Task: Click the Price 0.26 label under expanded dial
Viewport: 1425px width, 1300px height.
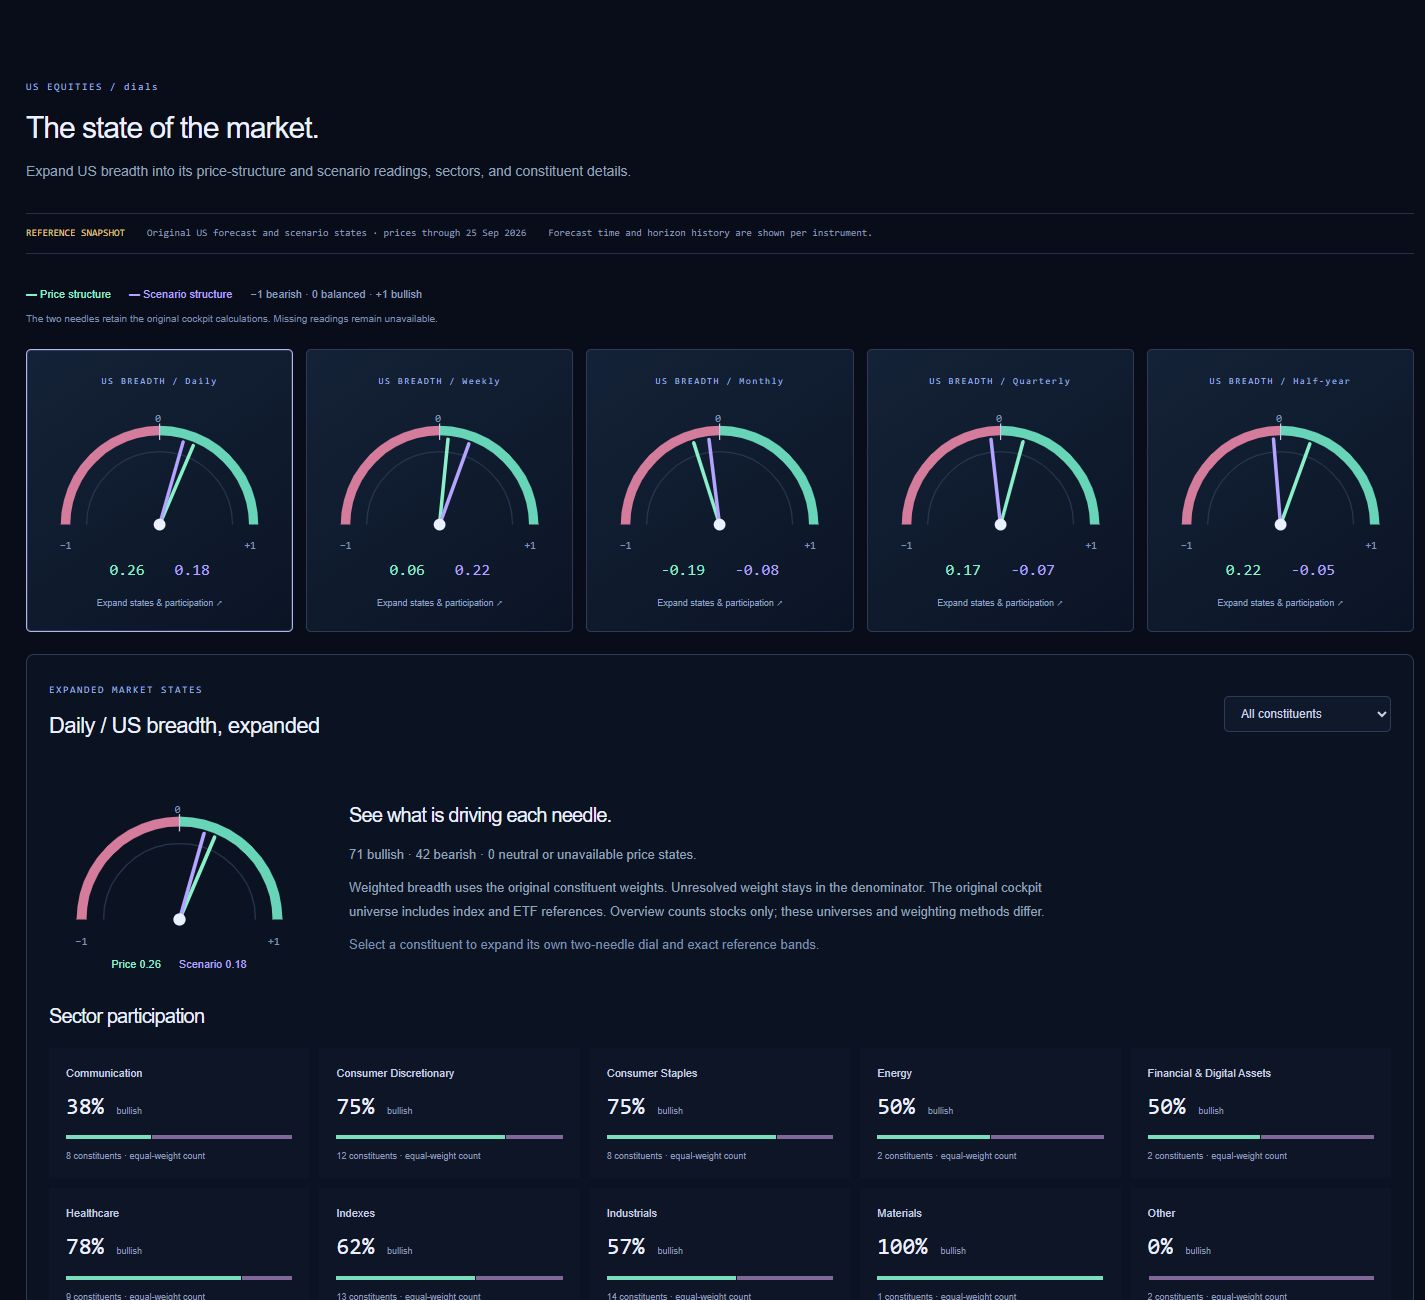Action: click(x=136, y=964)
